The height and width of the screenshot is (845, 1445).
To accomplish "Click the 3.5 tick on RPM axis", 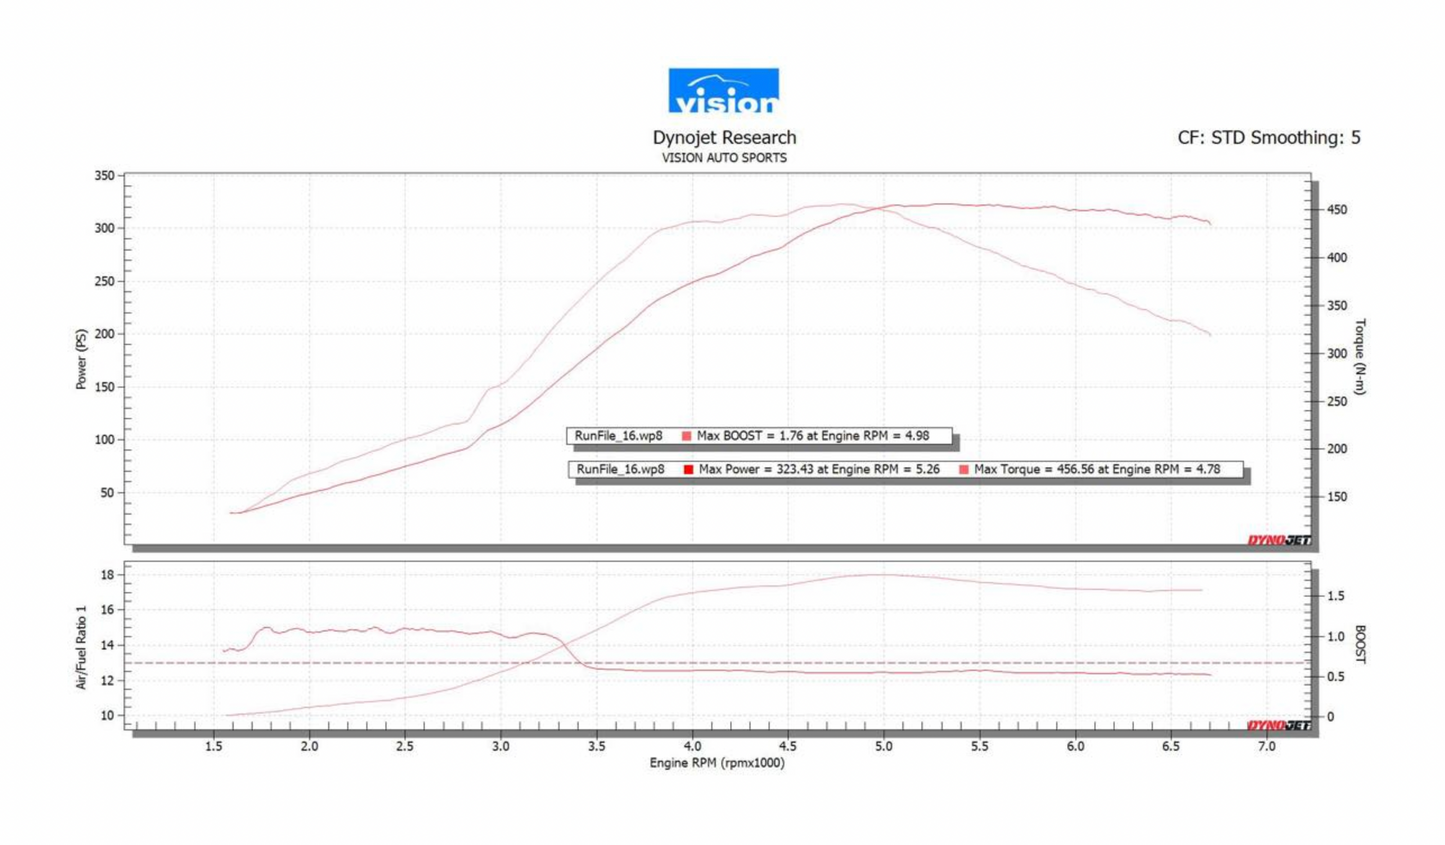I will tap(596, 746).
